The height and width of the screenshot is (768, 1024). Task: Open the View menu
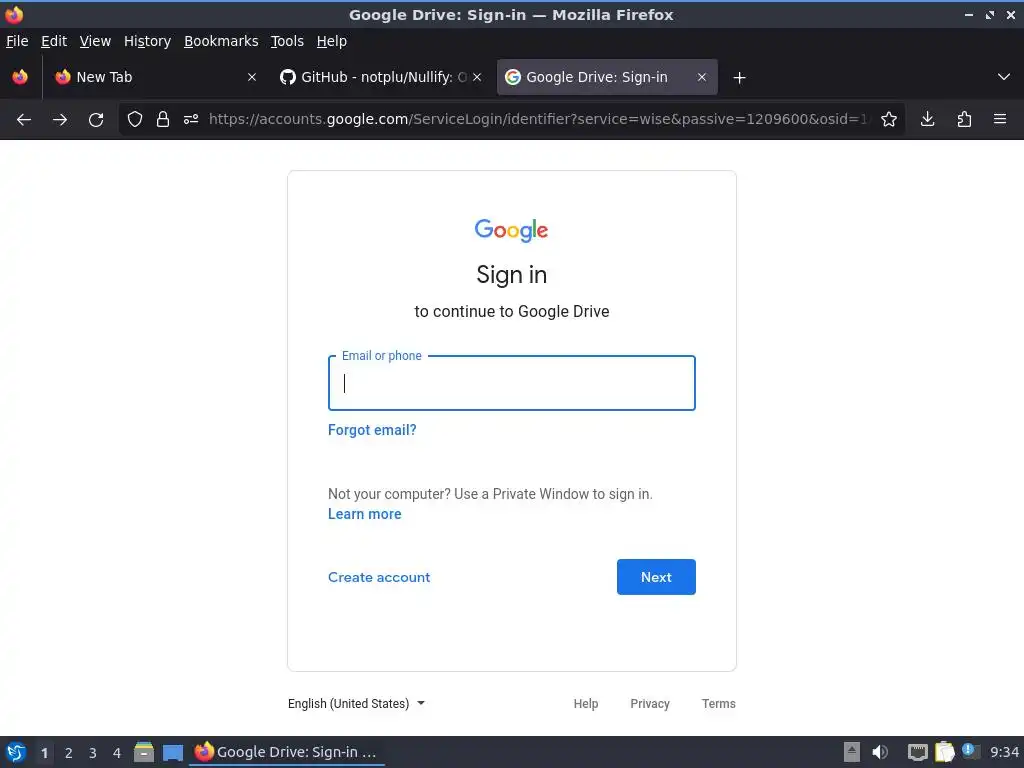[95, 41]
